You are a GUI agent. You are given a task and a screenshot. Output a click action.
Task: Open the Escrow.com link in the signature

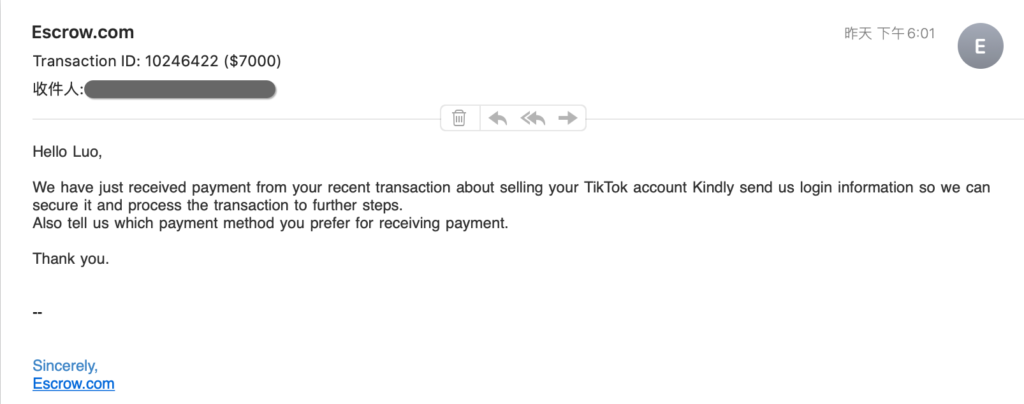pos(74,384)
